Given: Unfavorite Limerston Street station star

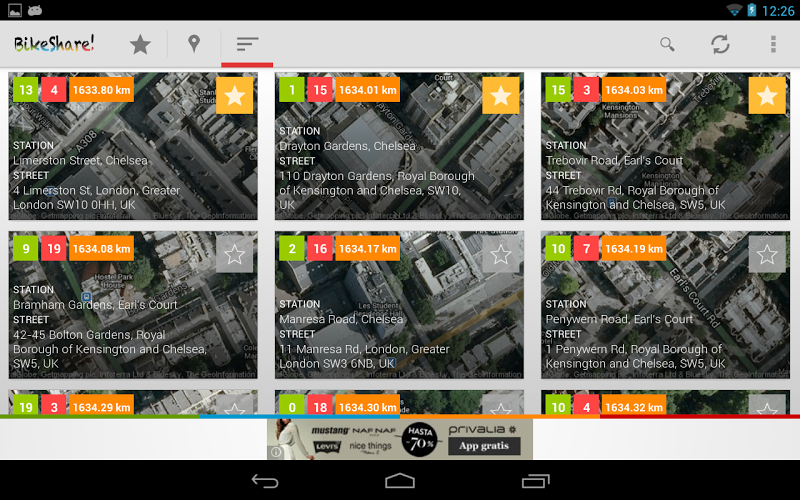Looking at the screenshot, I should coord(235,95).
